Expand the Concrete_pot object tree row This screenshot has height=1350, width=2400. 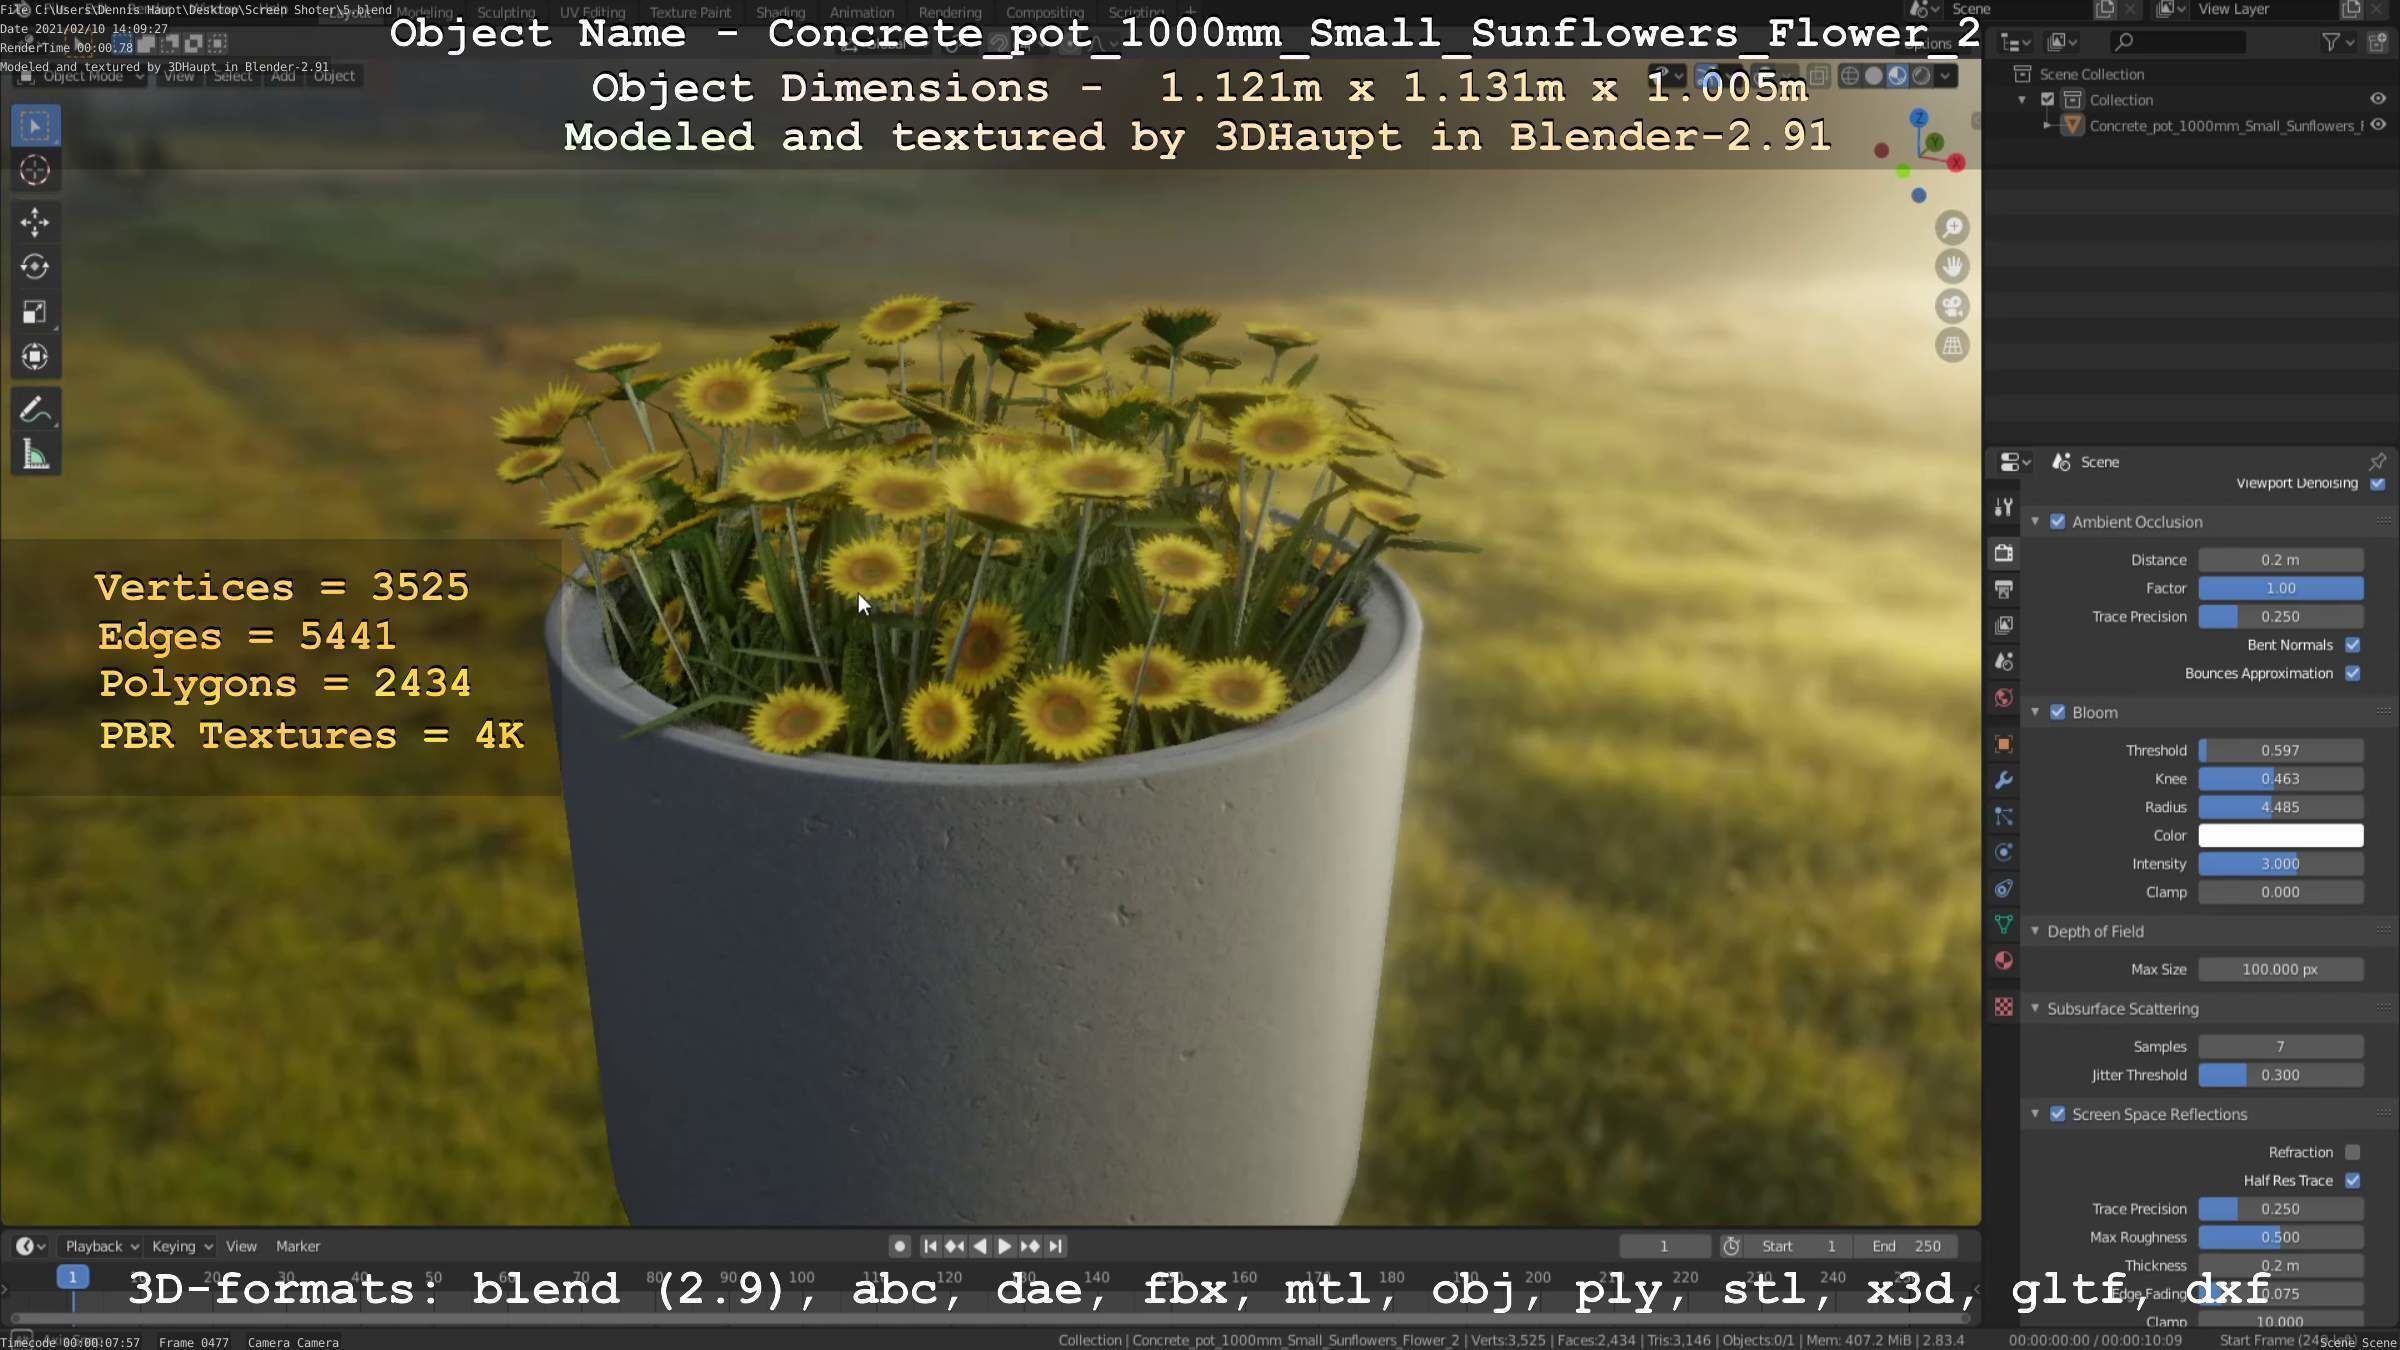click(x=2047, y=125)
